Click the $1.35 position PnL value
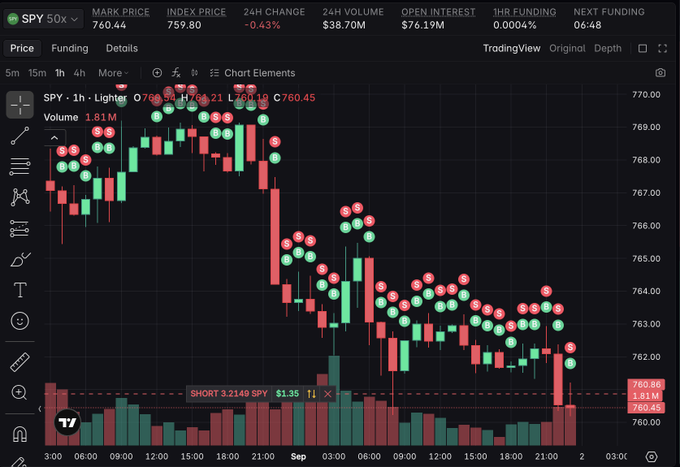 coord(288,394)
